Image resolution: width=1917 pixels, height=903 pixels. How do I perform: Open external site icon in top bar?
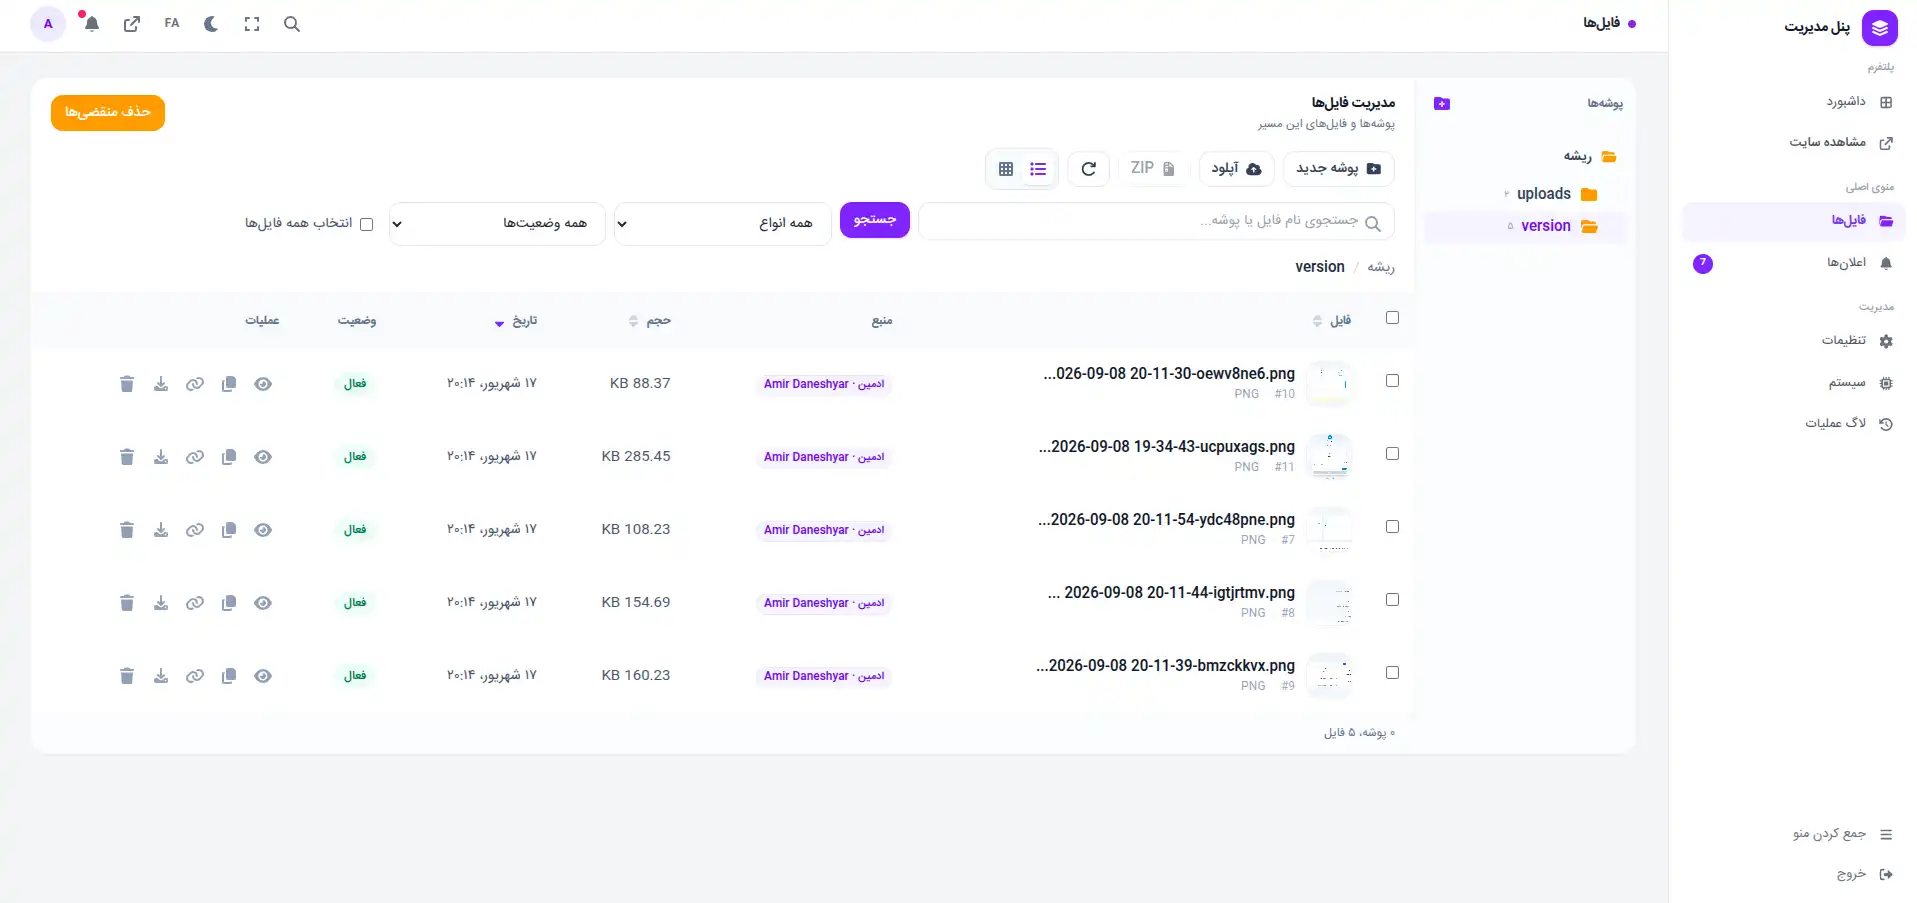(x=132, y=24)
